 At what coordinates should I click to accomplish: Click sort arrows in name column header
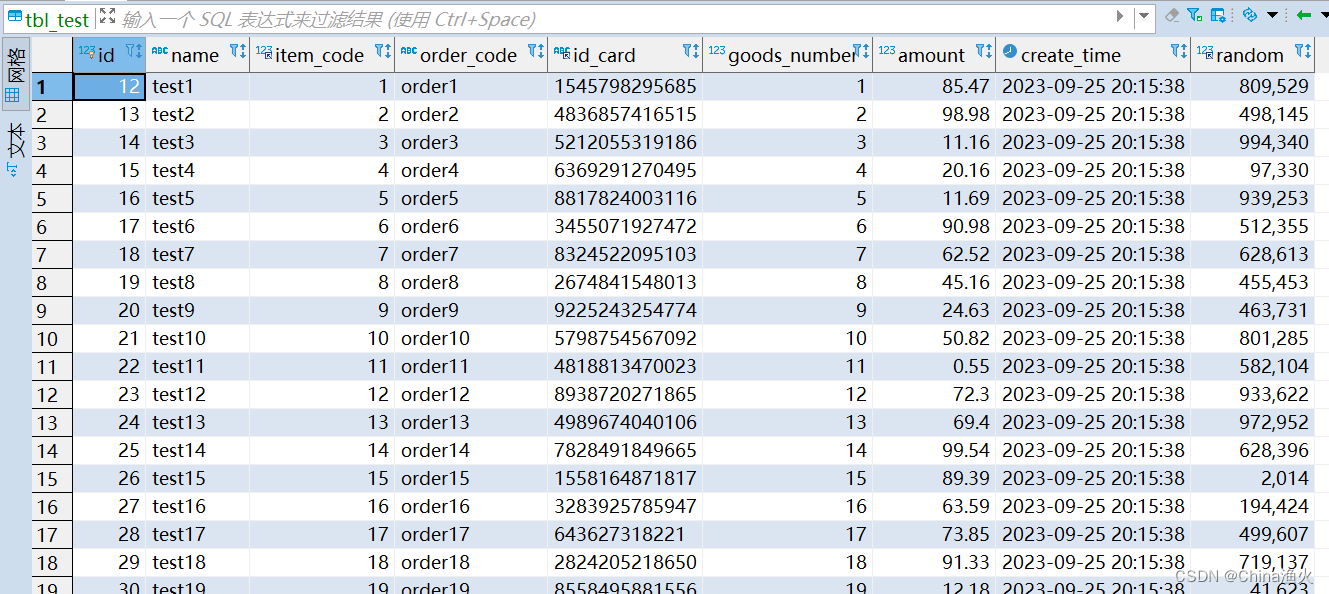(x=244, y=51)
